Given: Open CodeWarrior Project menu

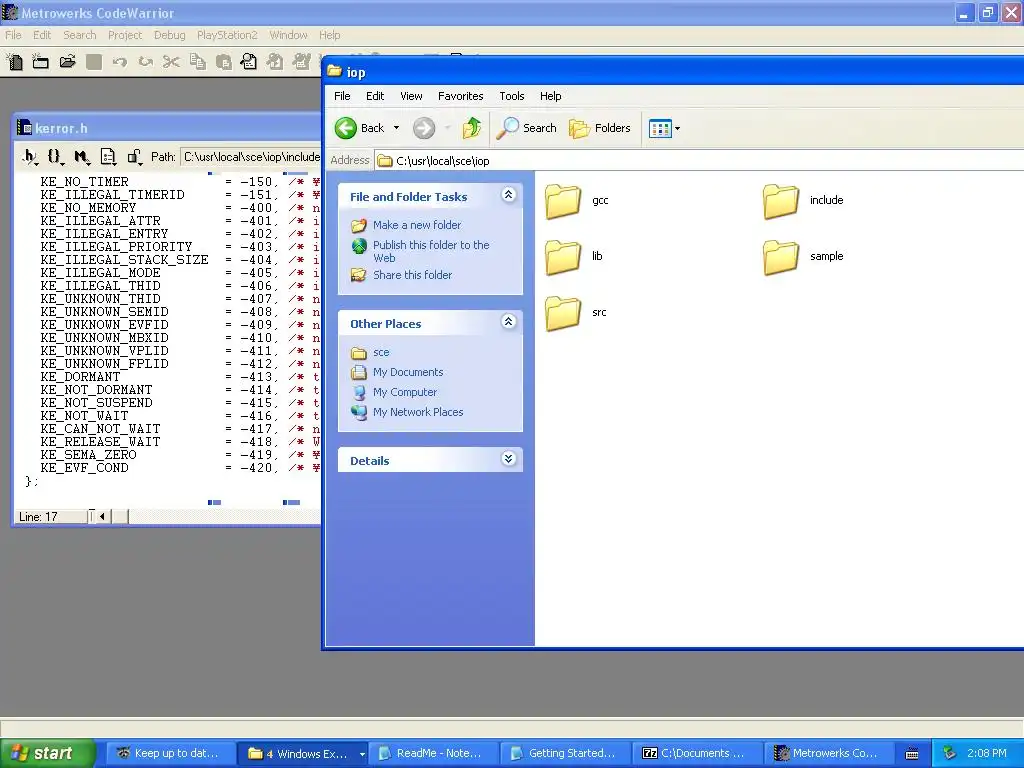Looking at the screenshot, I should (x=125, y=35).
